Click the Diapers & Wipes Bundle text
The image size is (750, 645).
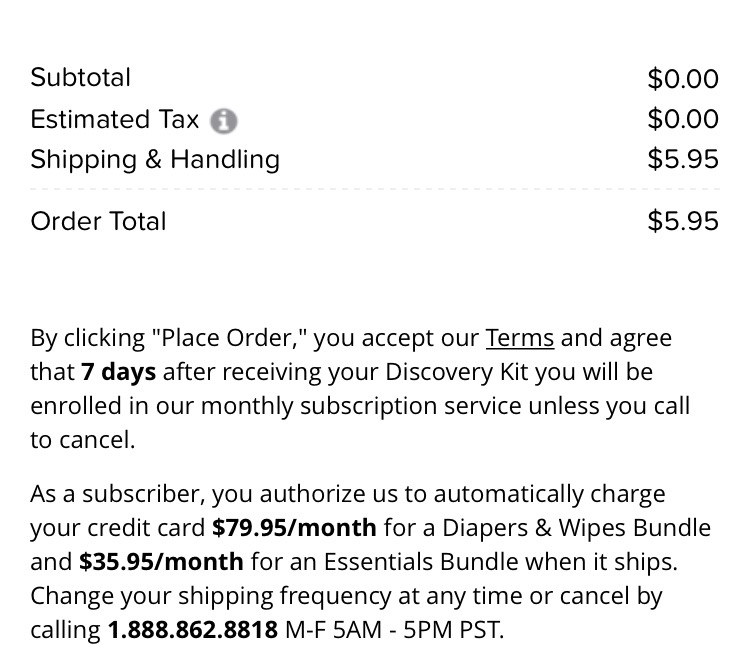(x=576, y=528)
